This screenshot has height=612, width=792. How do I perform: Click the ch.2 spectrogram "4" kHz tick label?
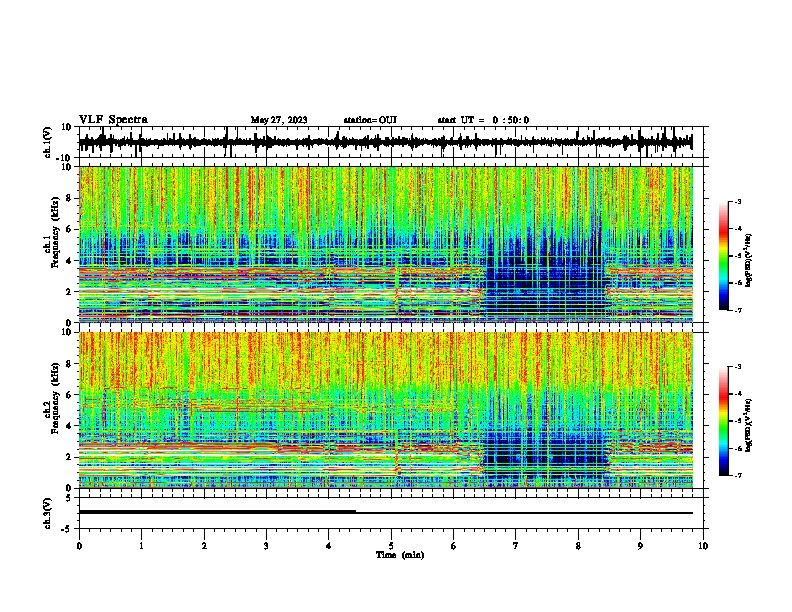[68, 426]
